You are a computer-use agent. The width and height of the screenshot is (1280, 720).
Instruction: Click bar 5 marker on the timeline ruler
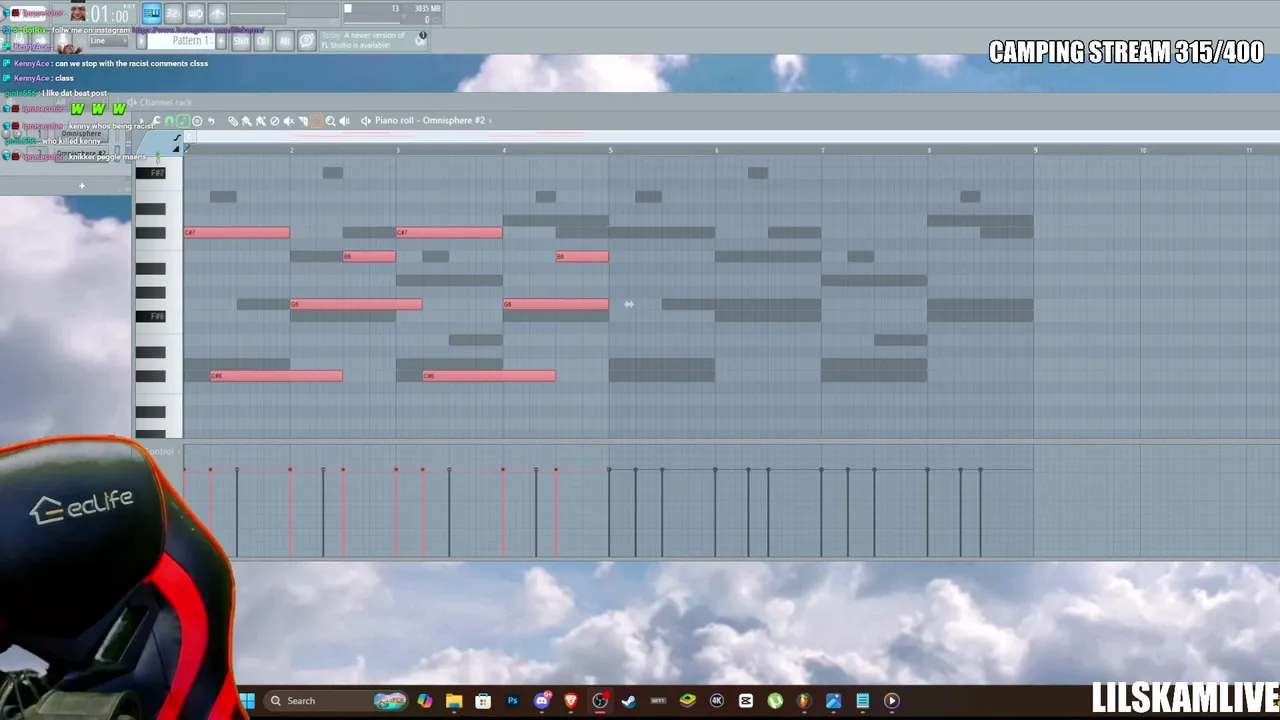[610, 150]
